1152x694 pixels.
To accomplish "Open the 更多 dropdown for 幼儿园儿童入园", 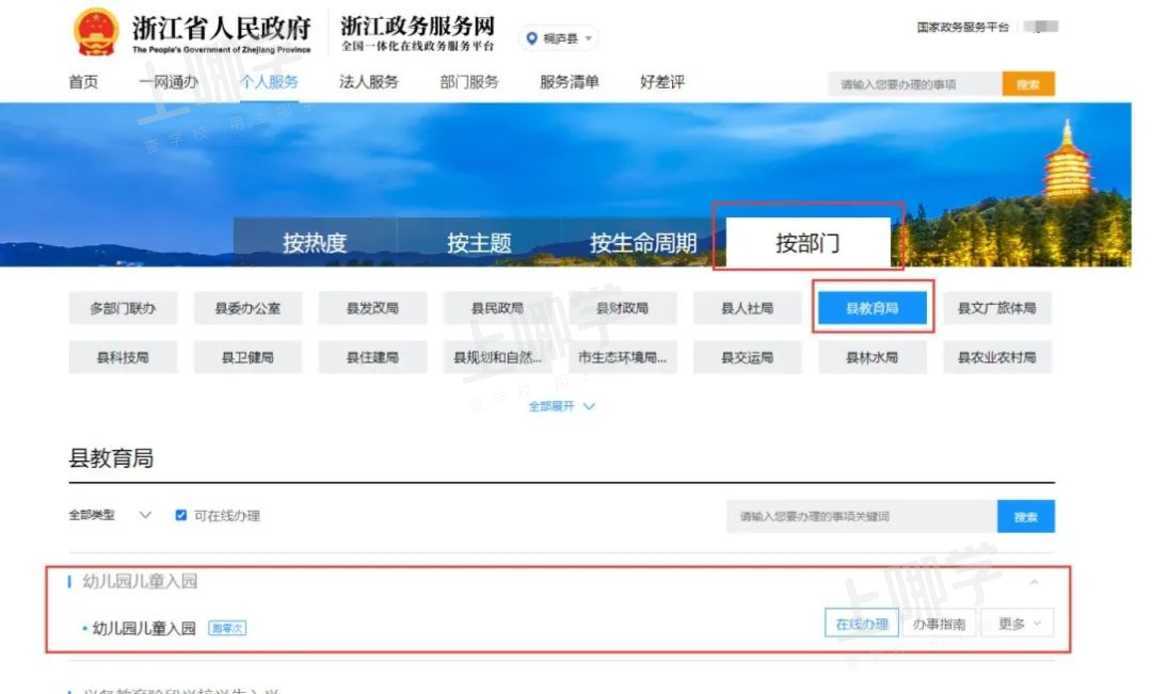I will (1015, 622).
